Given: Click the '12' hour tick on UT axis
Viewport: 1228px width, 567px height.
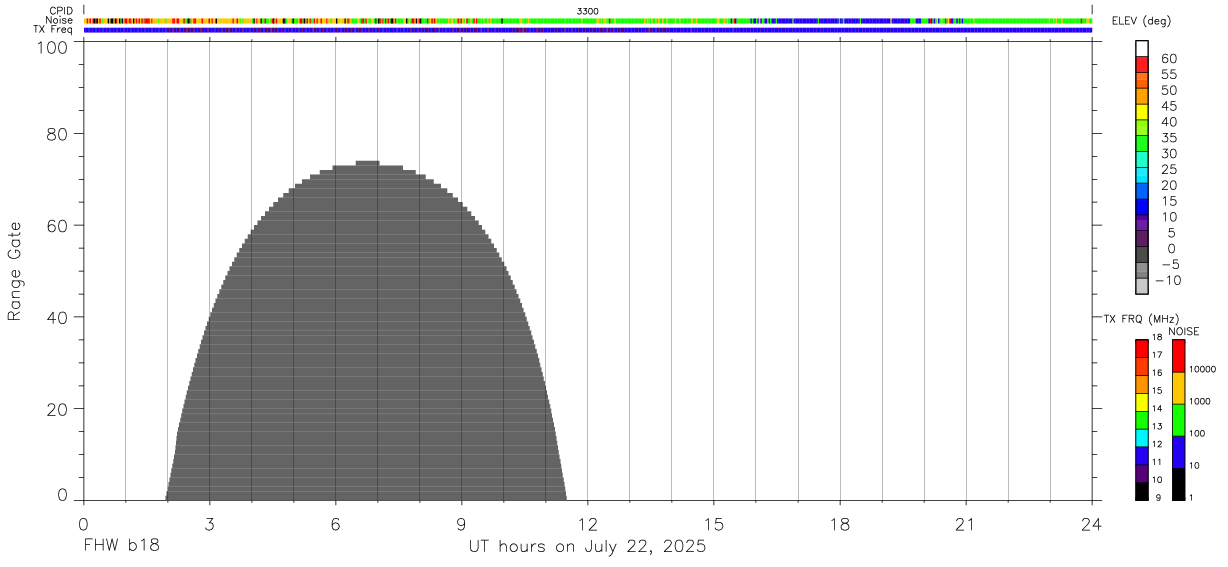Looking at the screenshot, I should [x=588, y=524].
